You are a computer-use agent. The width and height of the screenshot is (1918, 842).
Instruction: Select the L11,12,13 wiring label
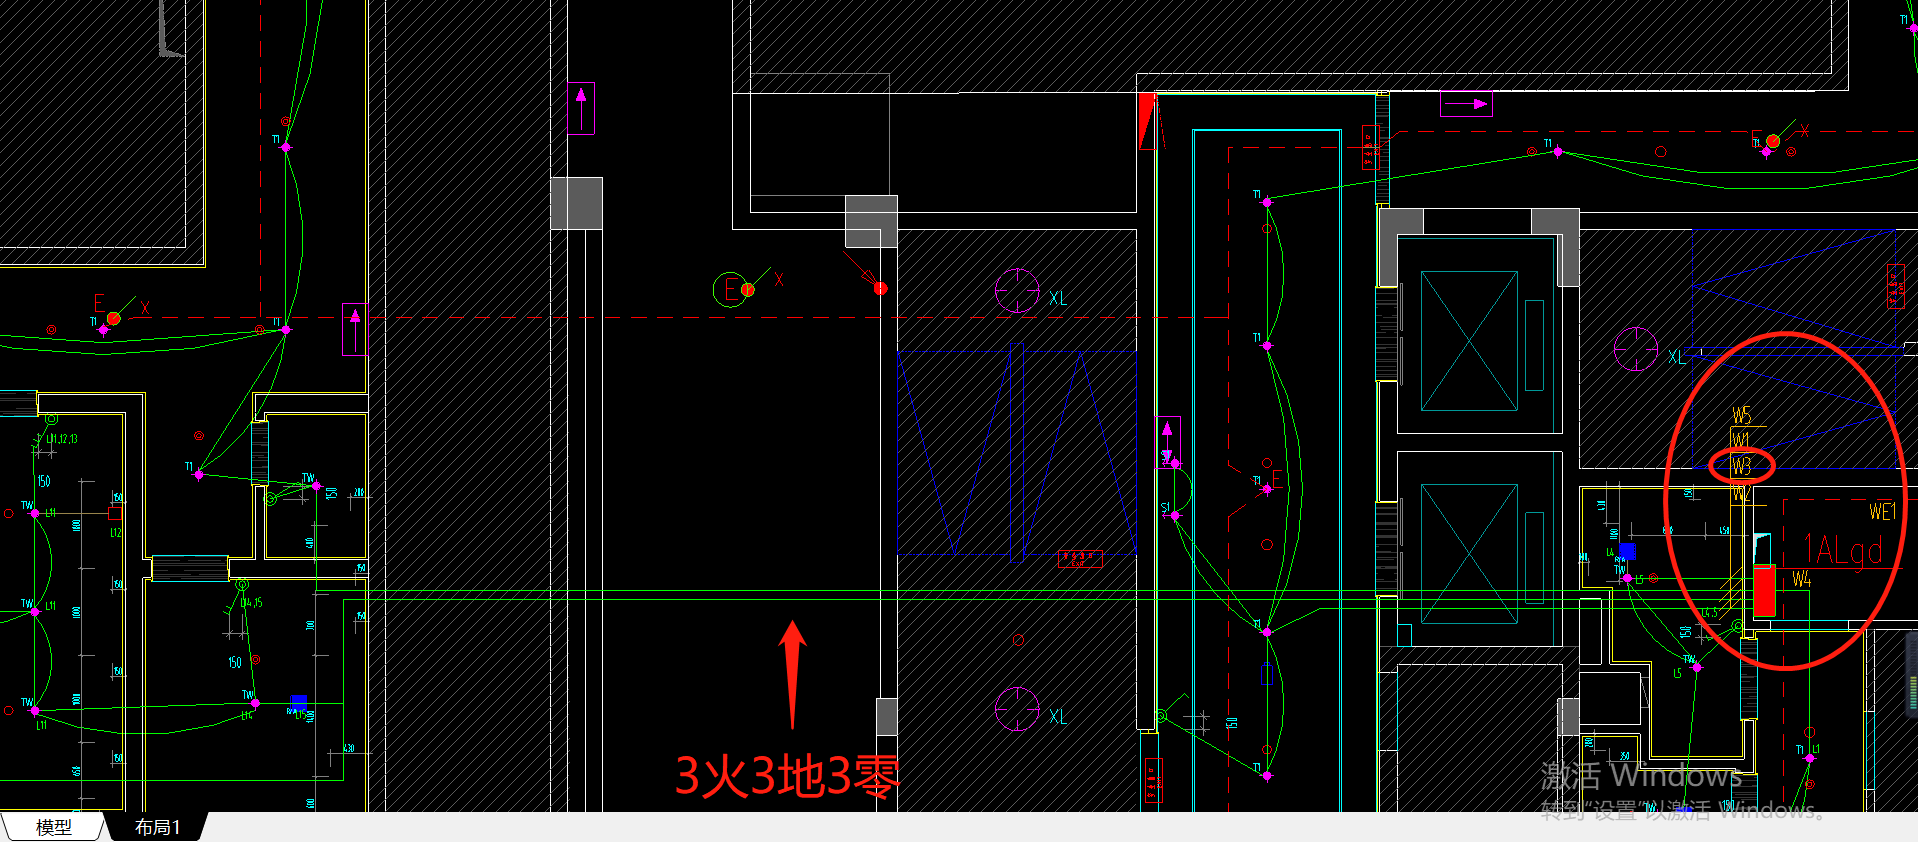(x=61, y=439)
